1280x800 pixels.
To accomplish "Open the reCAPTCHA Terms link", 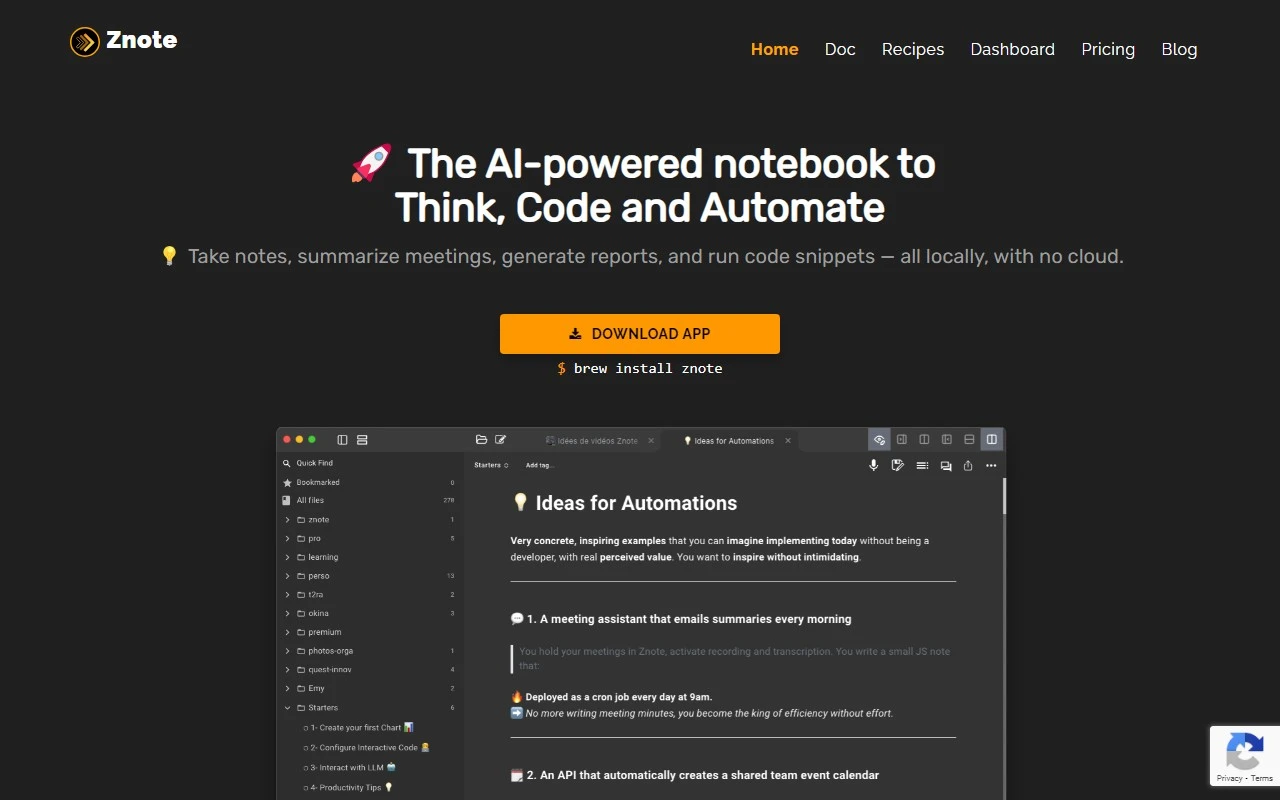I will click(1262, 778).
